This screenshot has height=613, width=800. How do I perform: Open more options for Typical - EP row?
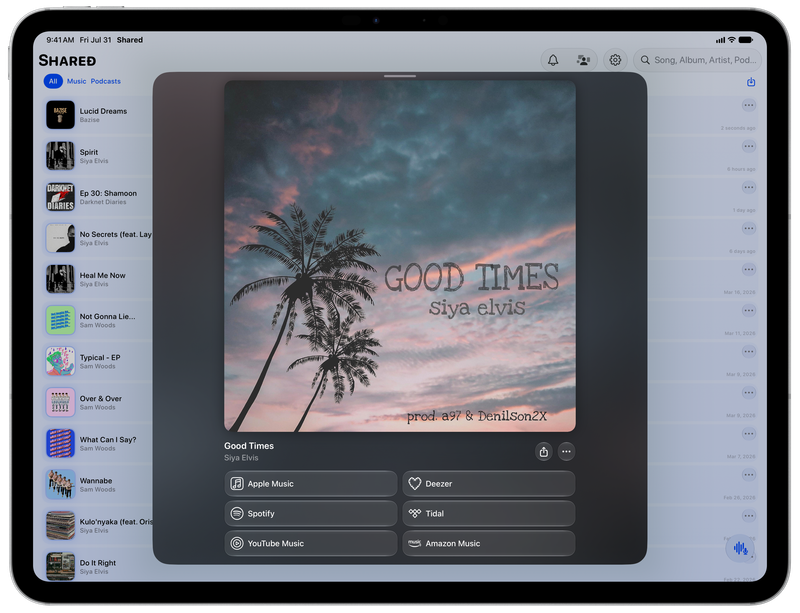point(748,352)
